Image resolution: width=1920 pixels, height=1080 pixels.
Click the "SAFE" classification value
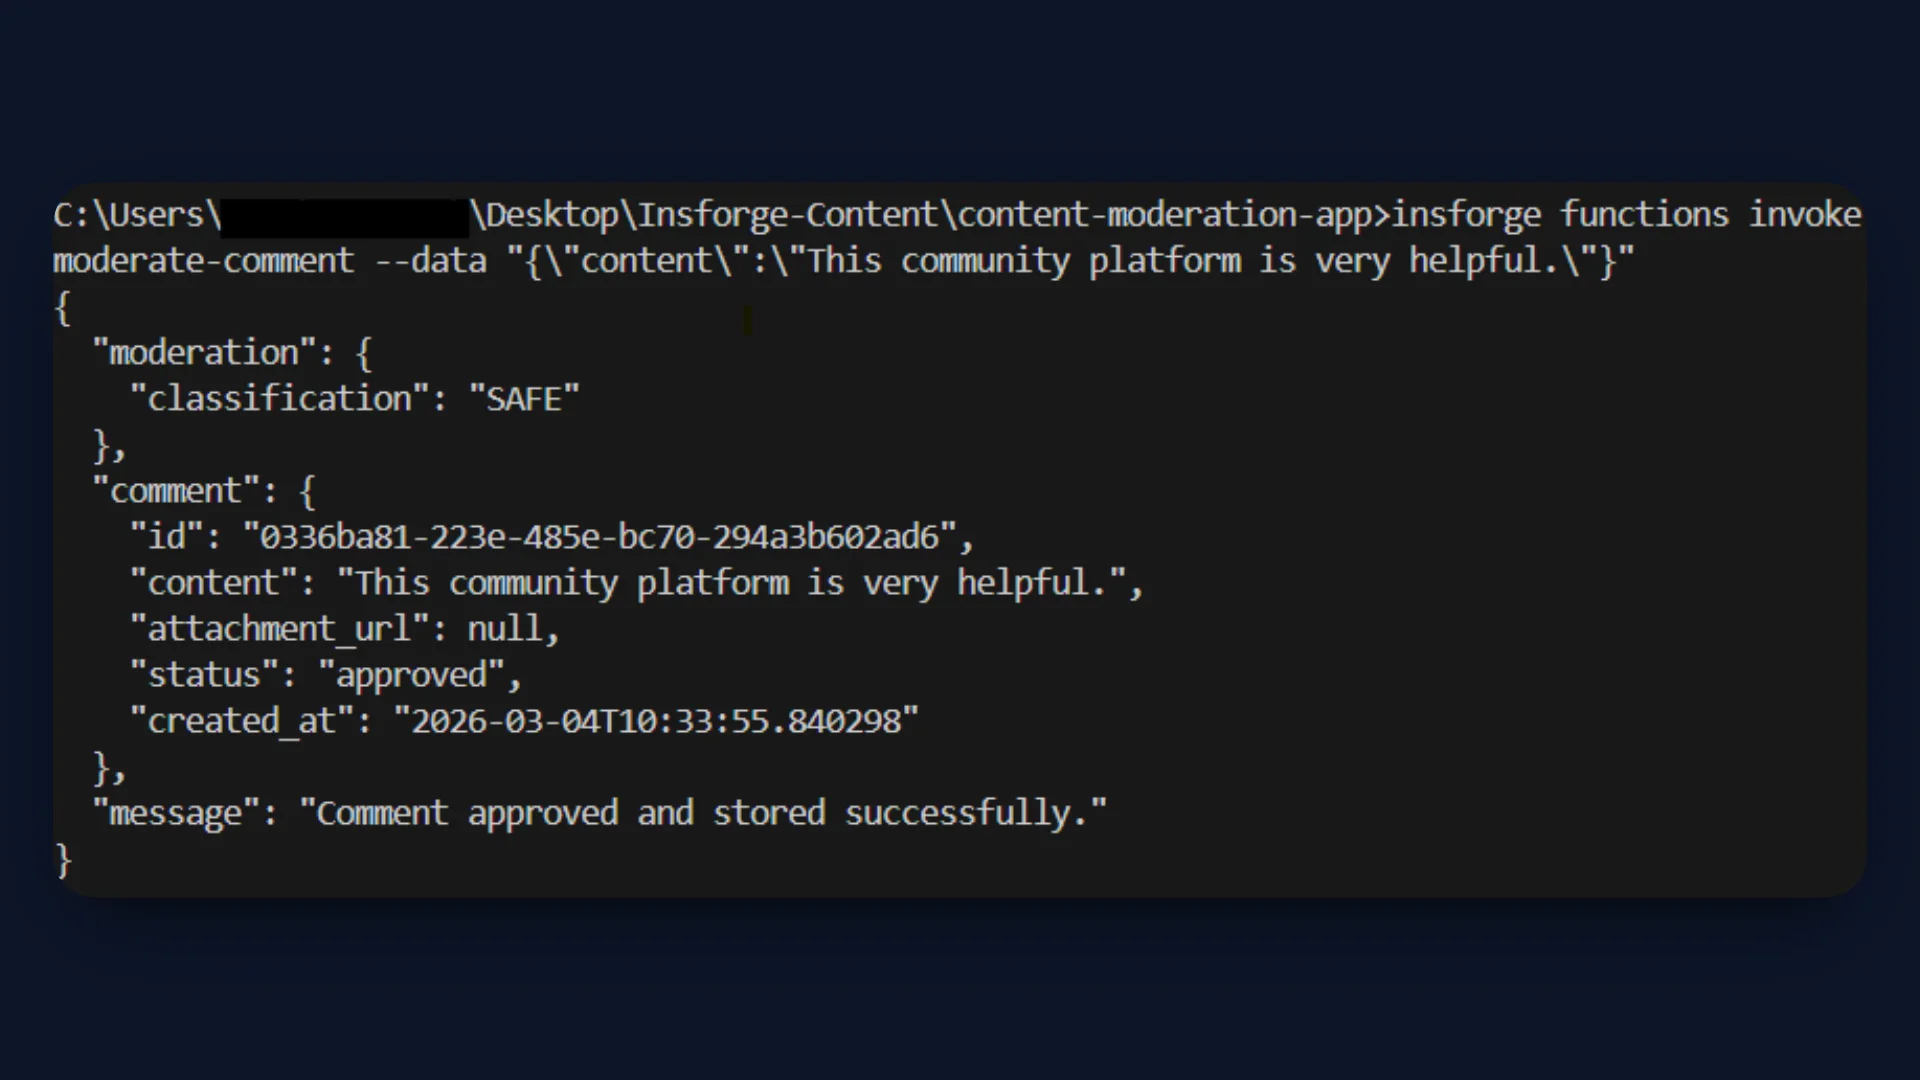[524, 399]
